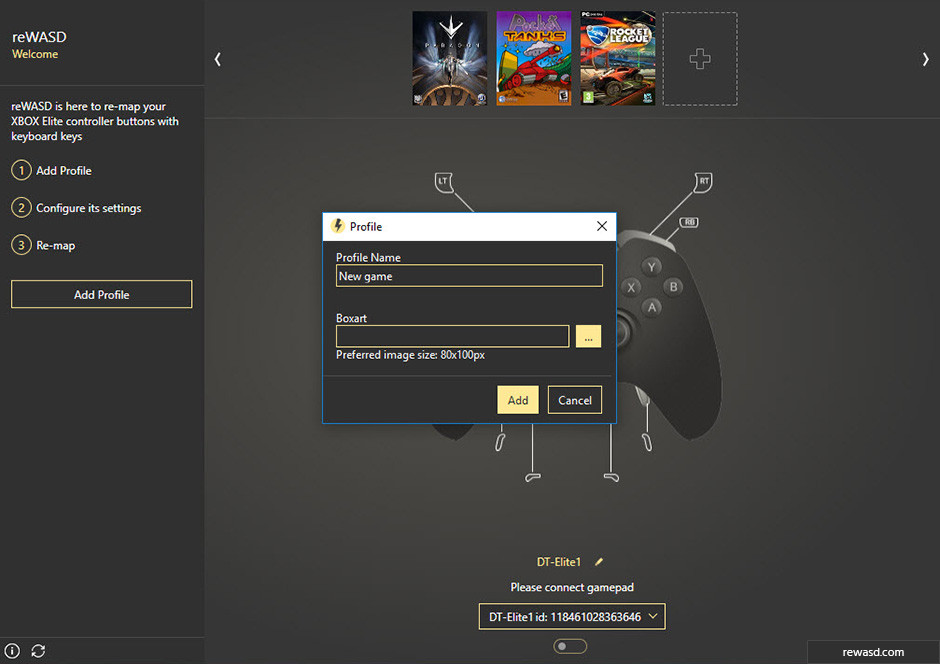Add a new profile via the plus placeholder
This screenshot has height=664, width=940.
700,59
